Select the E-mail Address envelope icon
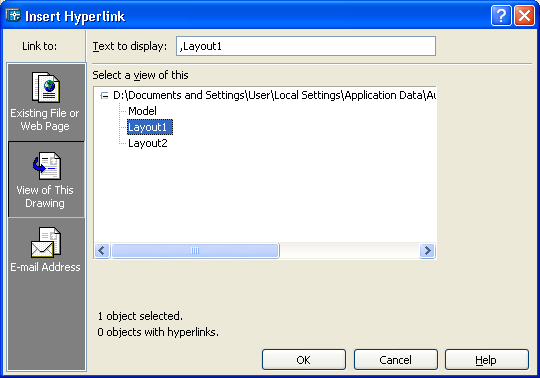The width and height of the screenshot is (540, 378). 46,242
